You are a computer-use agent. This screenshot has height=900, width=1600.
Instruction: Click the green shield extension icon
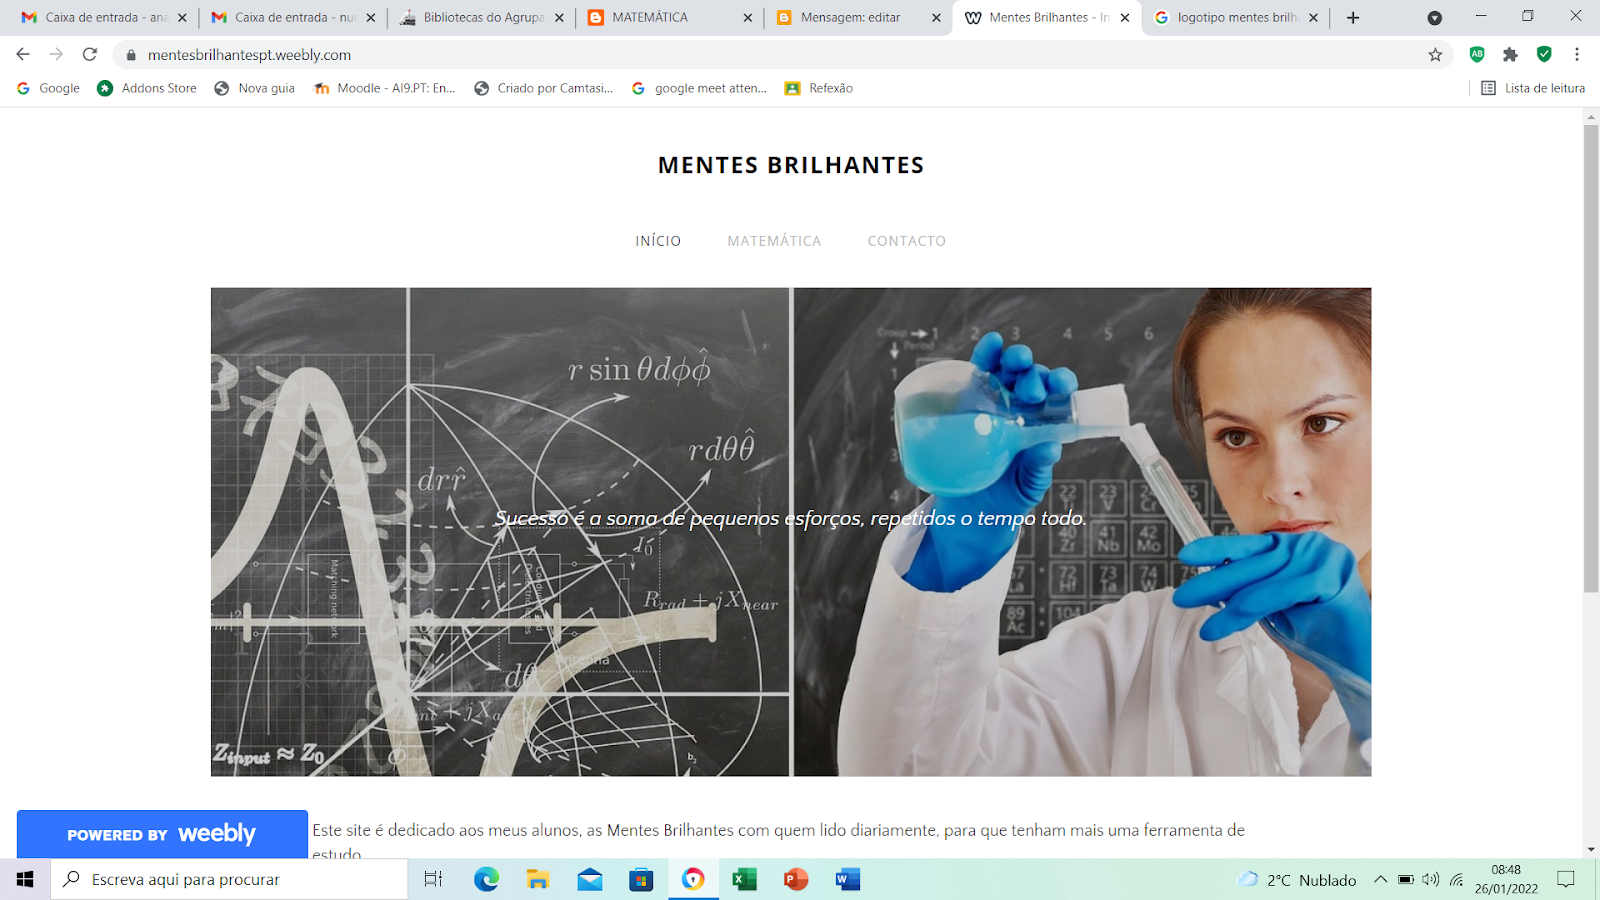1544,54
